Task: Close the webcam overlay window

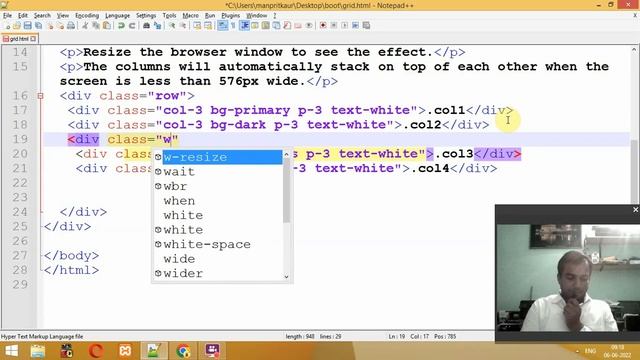Action: (x=635, y=209)
